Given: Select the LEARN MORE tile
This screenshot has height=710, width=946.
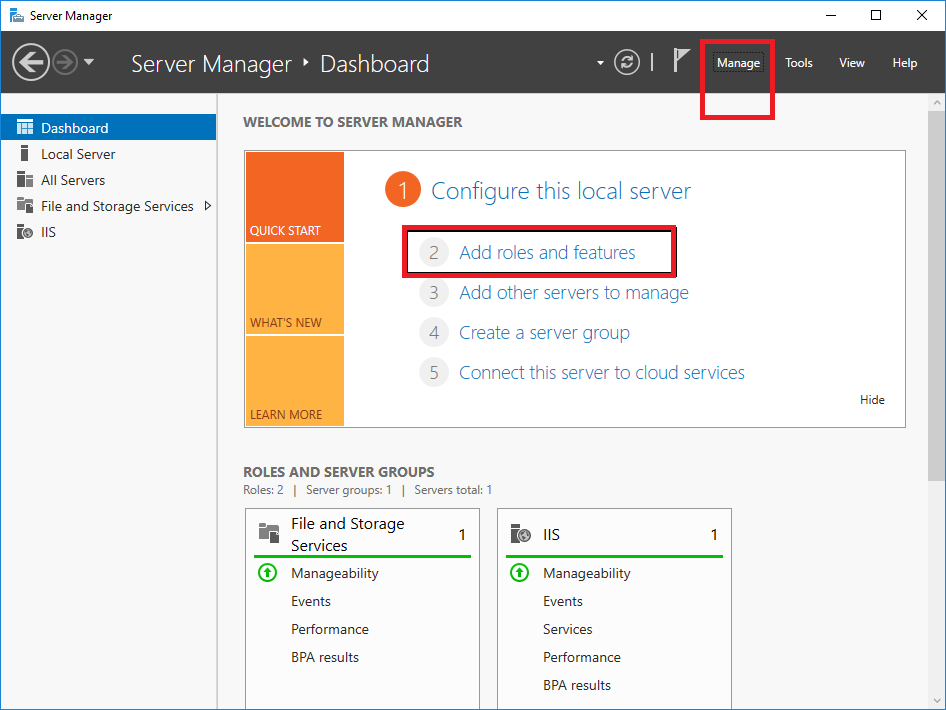Looking at the screenshot, I should (294, 381).
